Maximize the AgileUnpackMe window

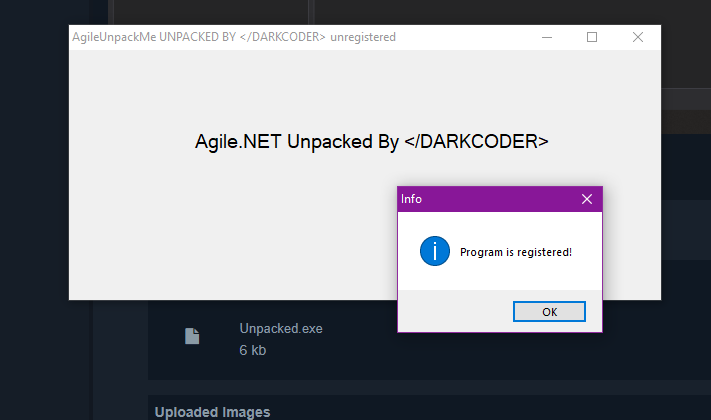click(592, 37)
